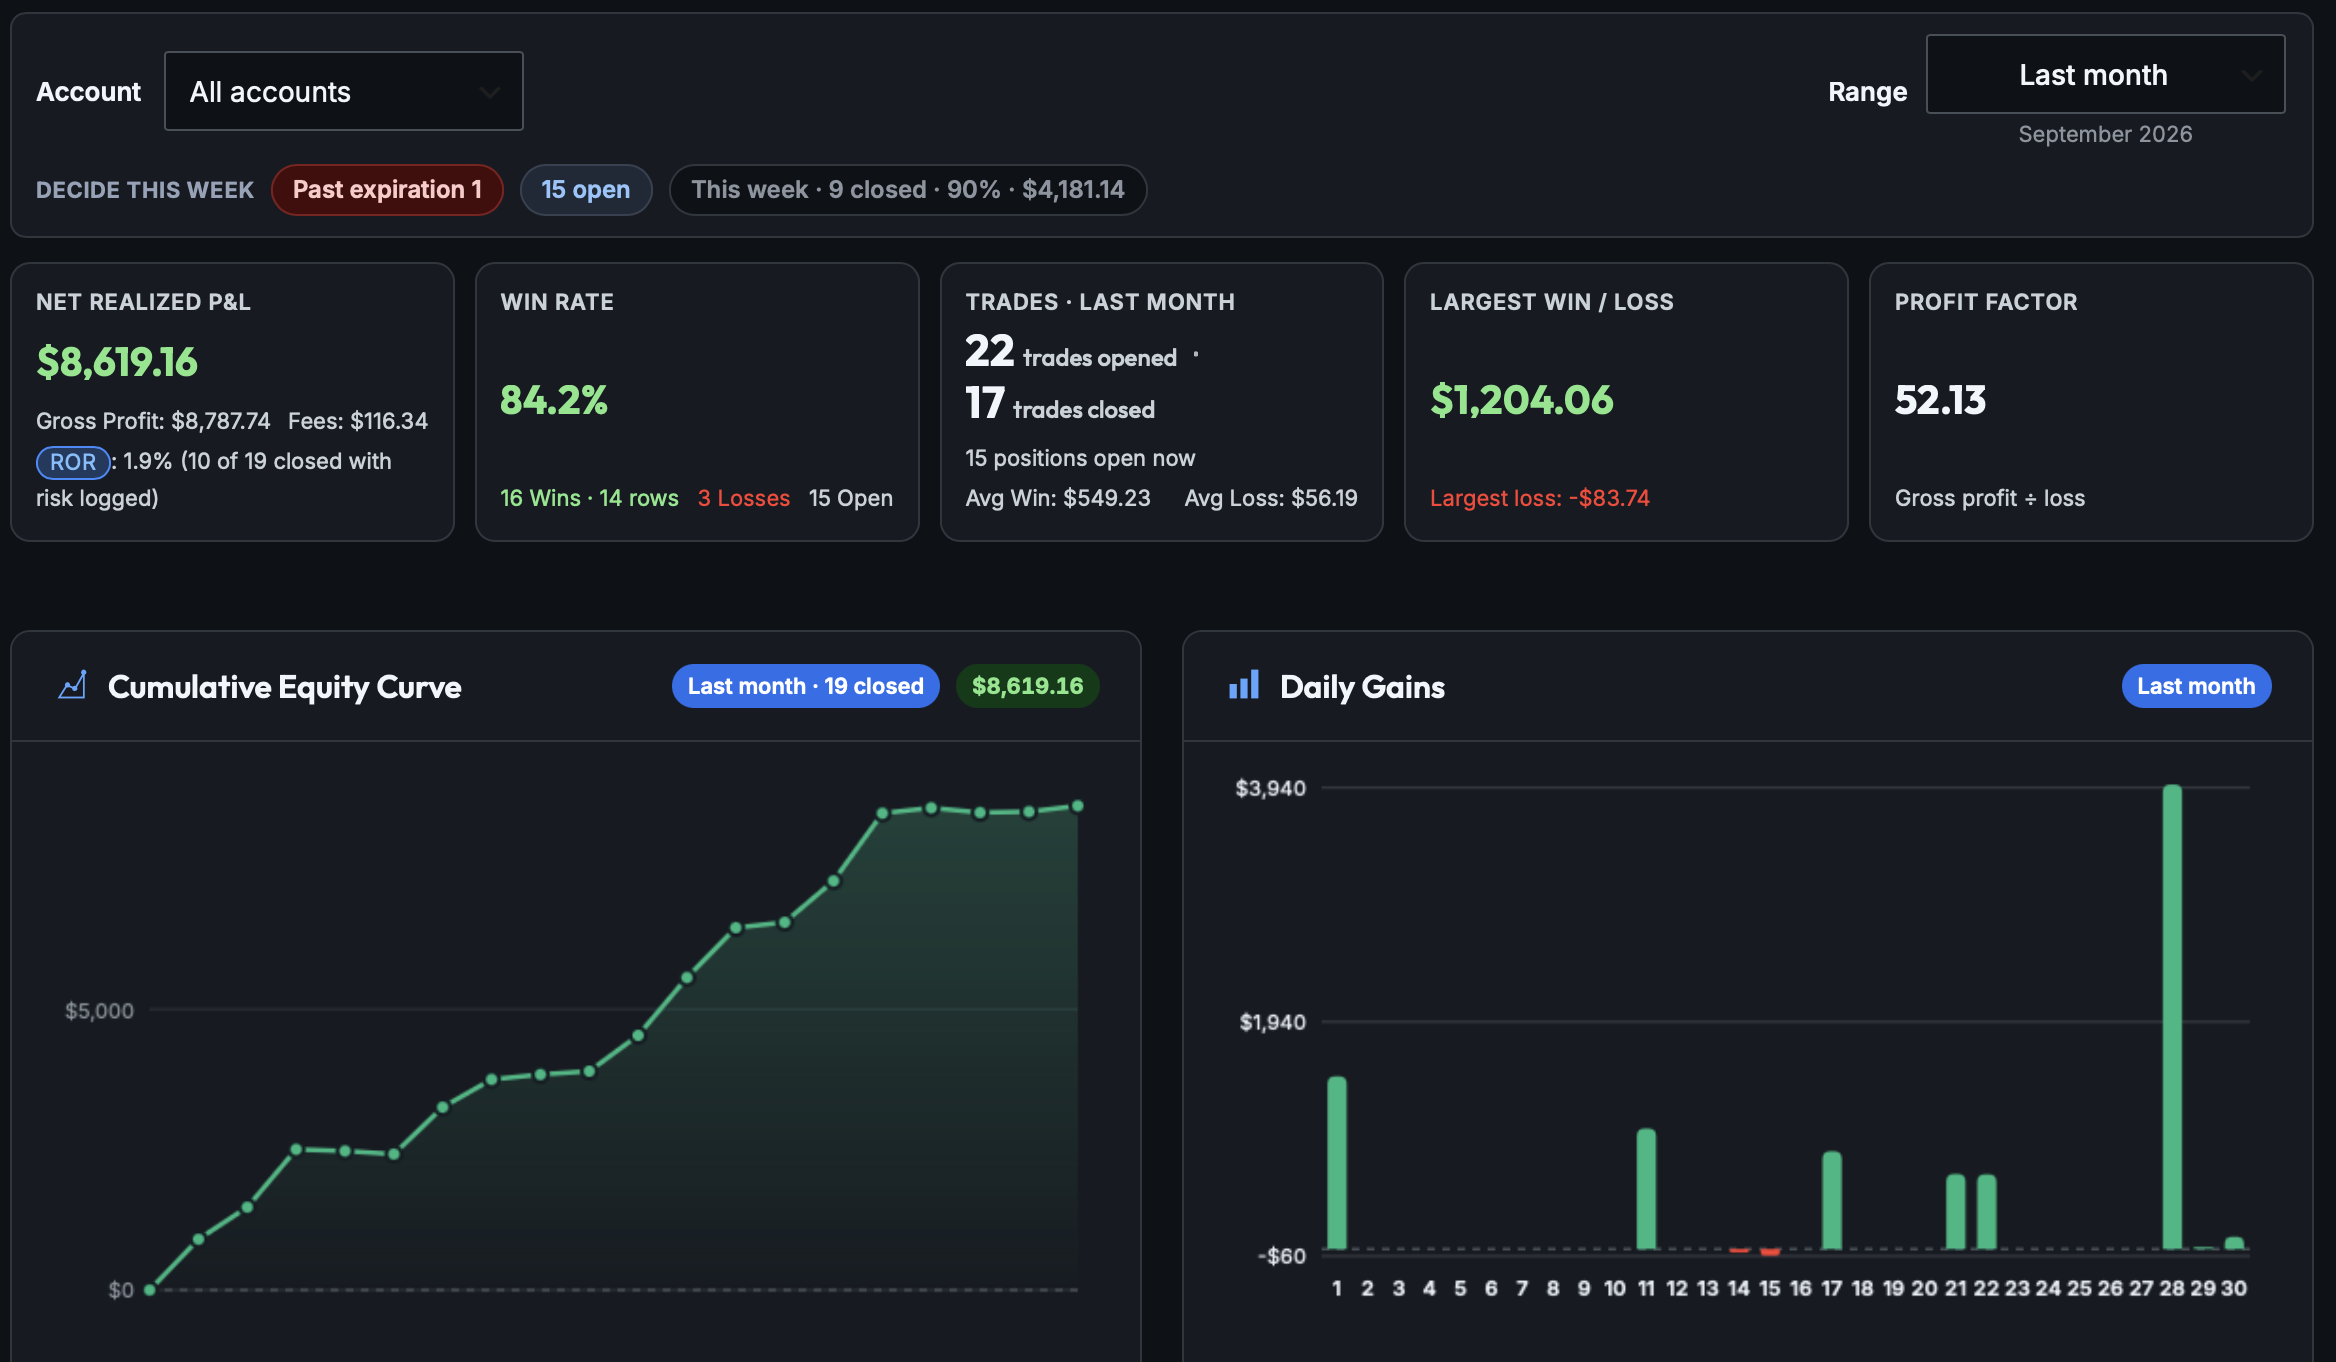Click the Daily Gains Last month badge
Viewport: 2336px width, 1362px height.
click(2196, 686)
